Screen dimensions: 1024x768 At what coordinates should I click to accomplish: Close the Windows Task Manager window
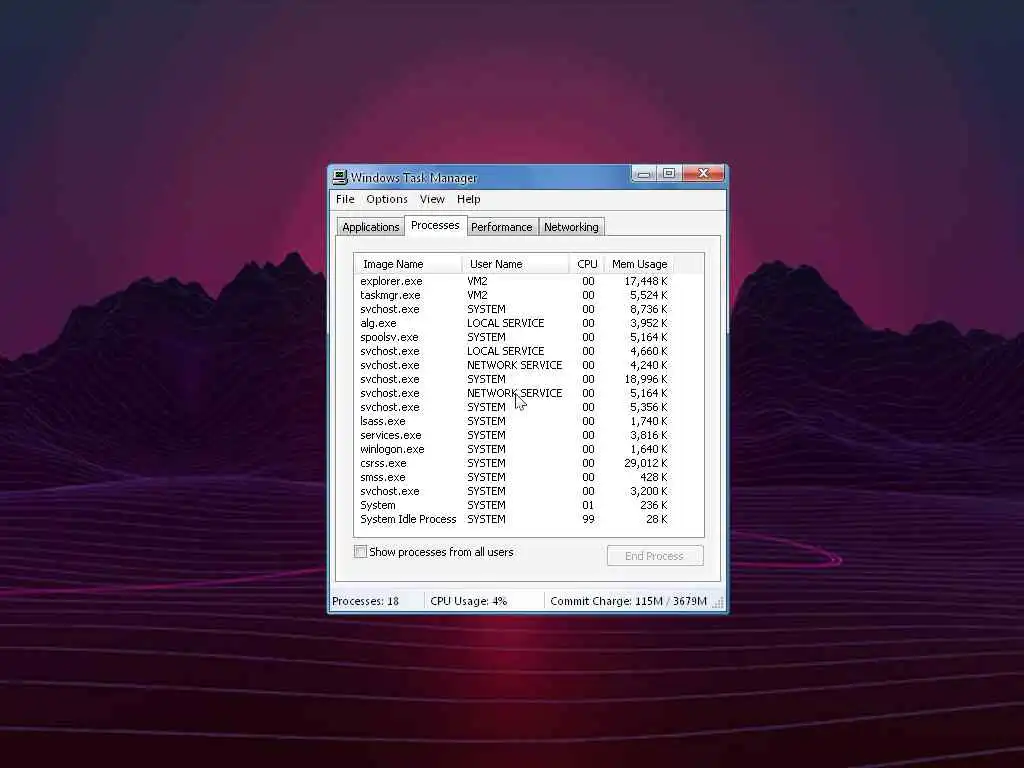[703, 173]
